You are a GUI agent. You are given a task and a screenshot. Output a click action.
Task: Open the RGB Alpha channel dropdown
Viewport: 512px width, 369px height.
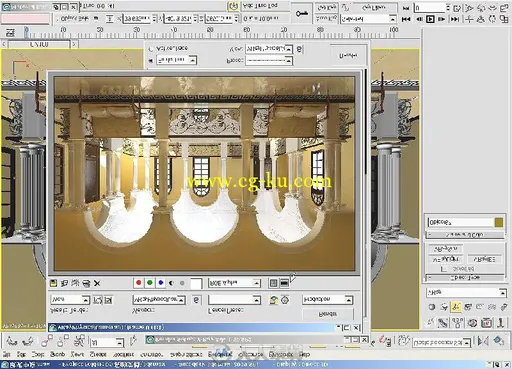[234, 283]
